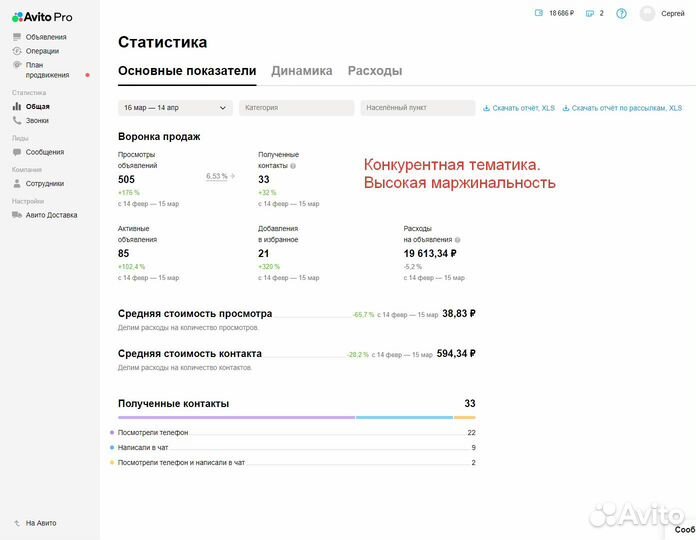Click the +176 % views change value

(x=129, y=193)
